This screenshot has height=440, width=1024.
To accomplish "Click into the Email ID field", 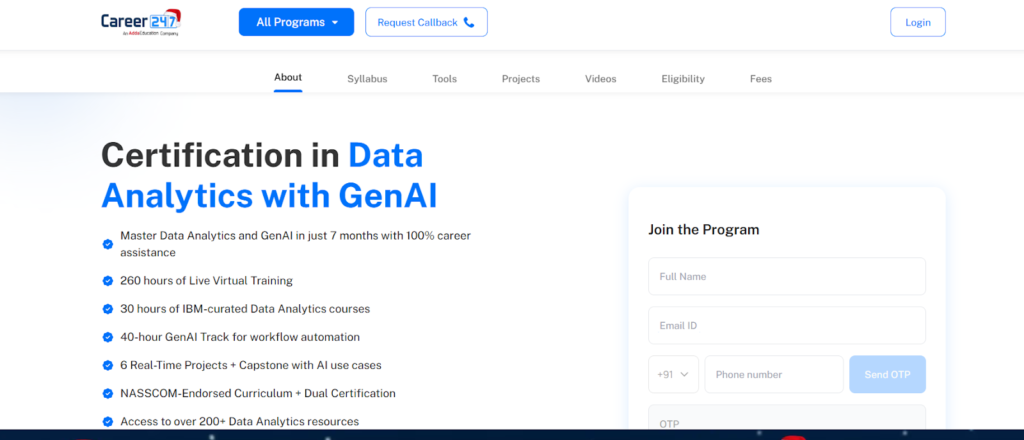I will [x=787, y=325].
